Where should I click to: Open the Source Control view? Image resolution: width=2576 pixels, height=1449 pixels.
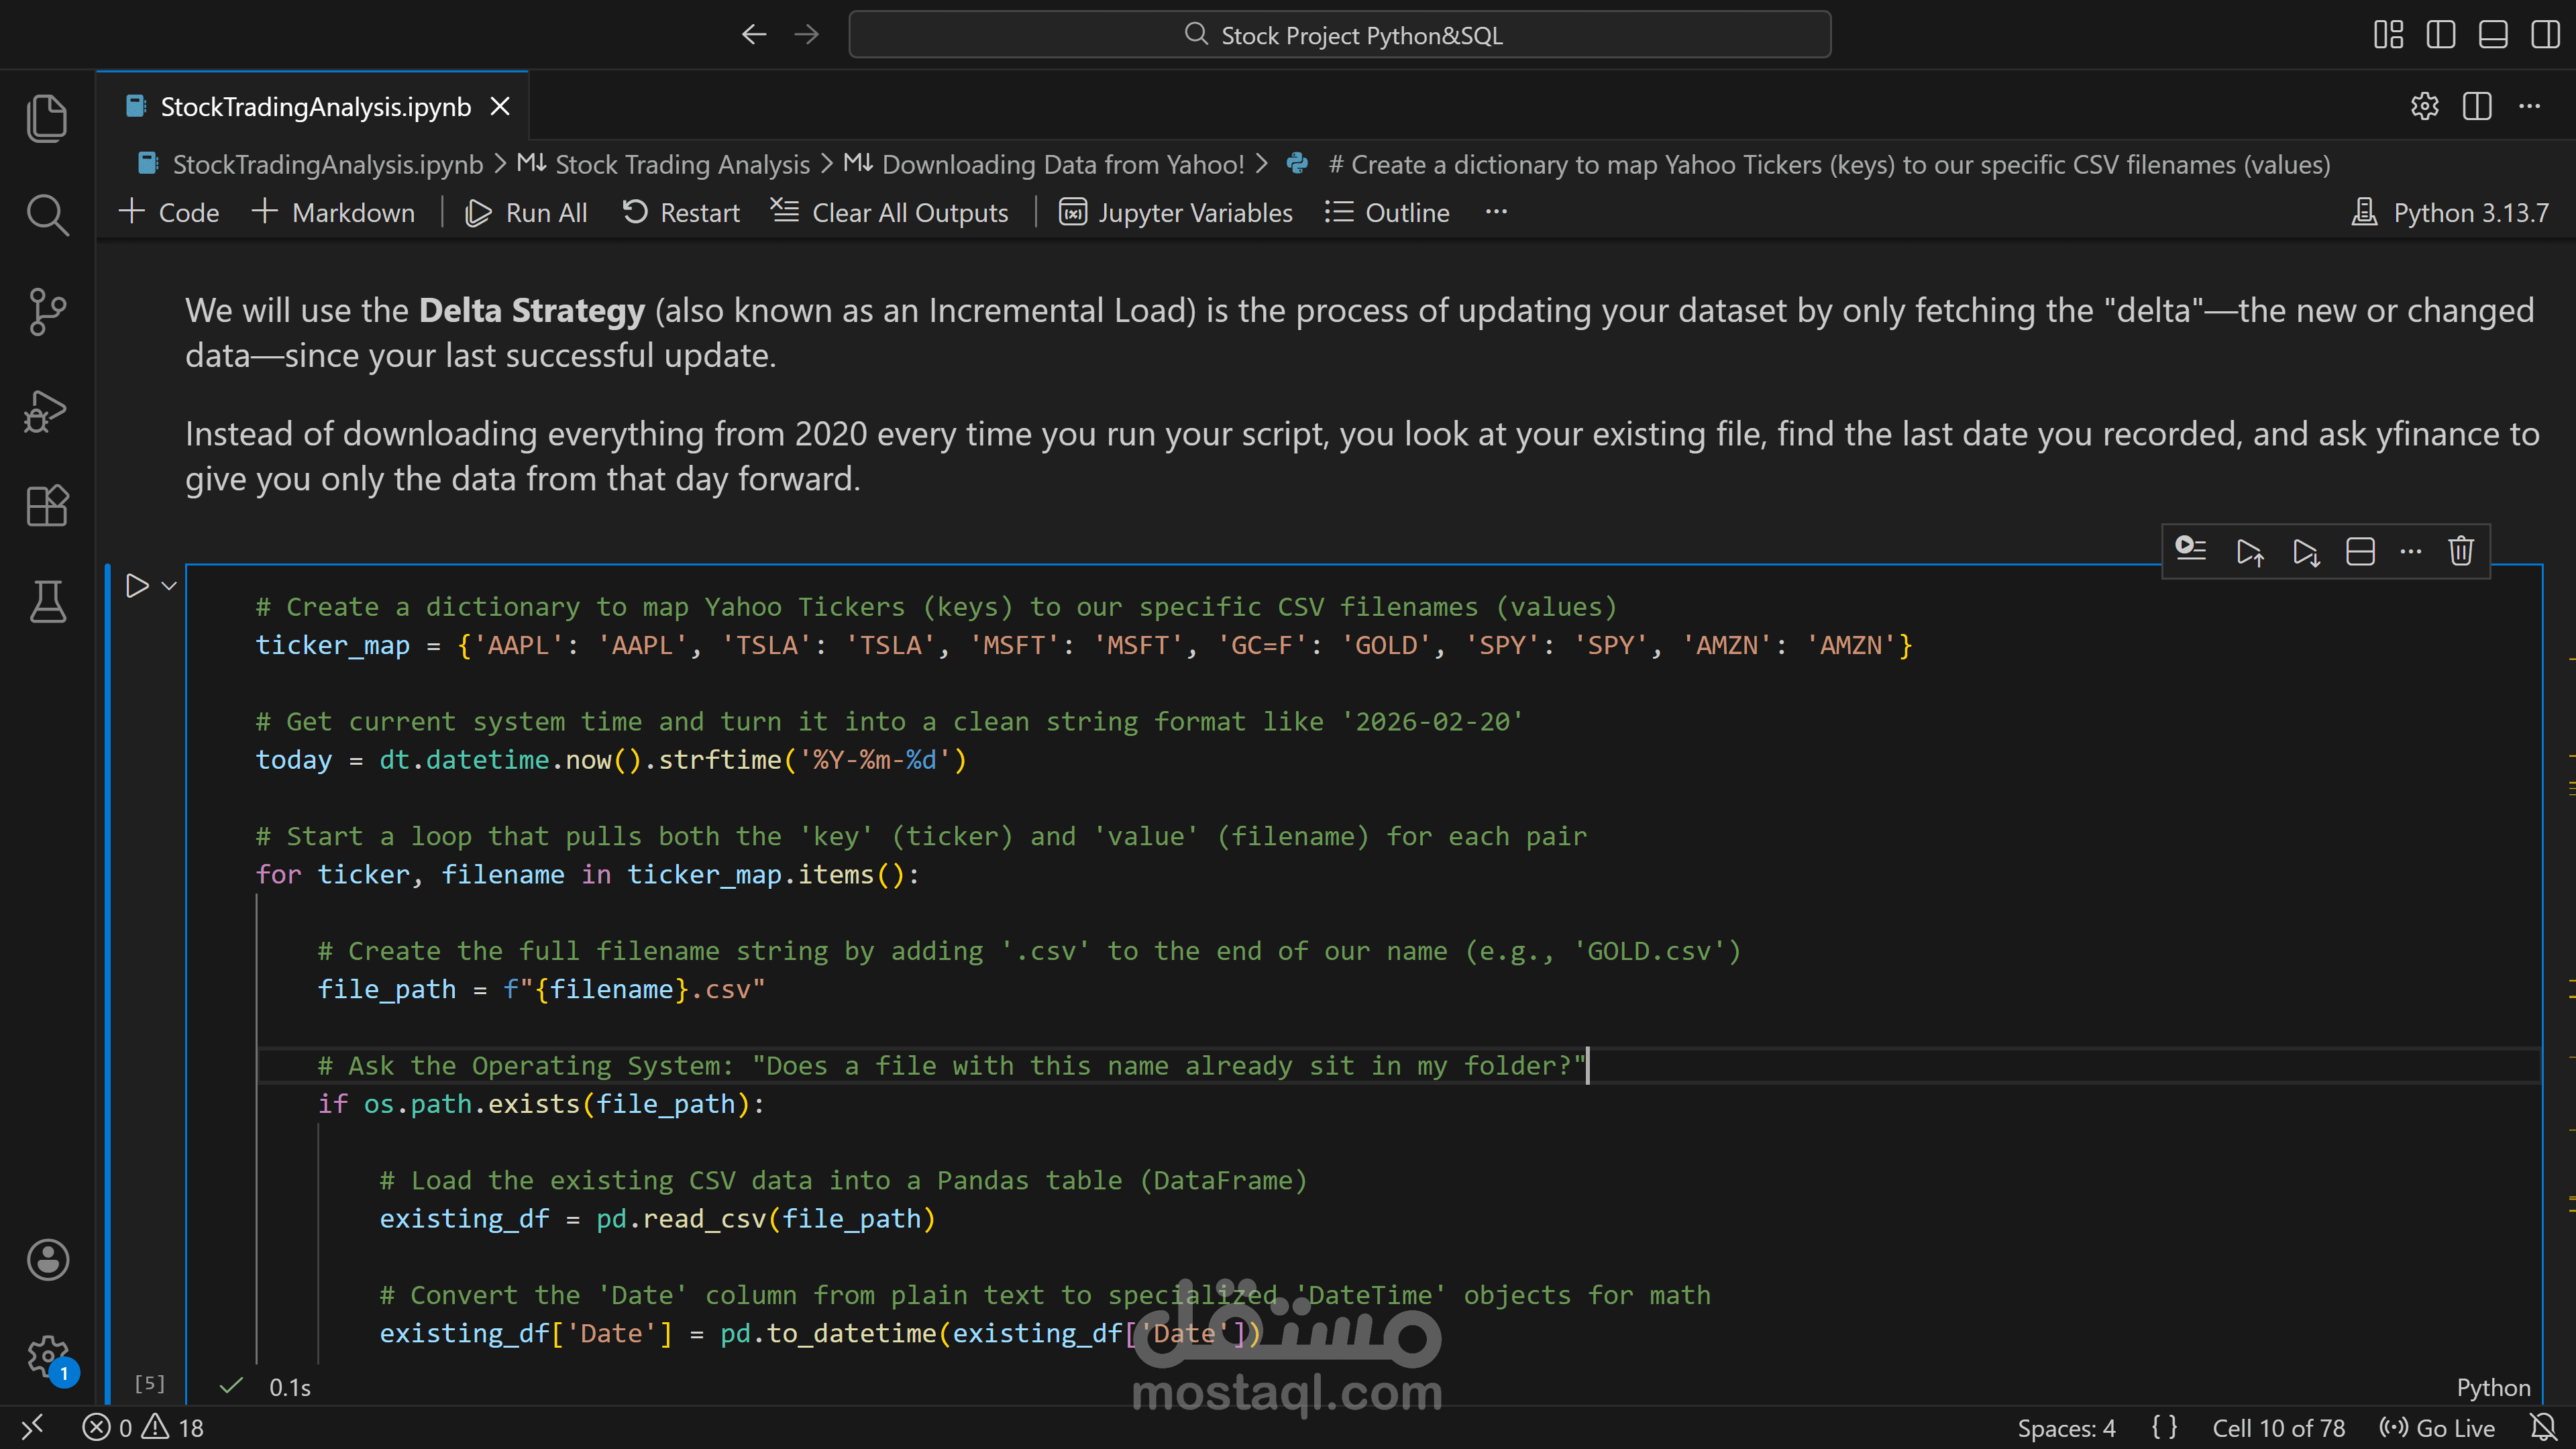pos(47,312)
